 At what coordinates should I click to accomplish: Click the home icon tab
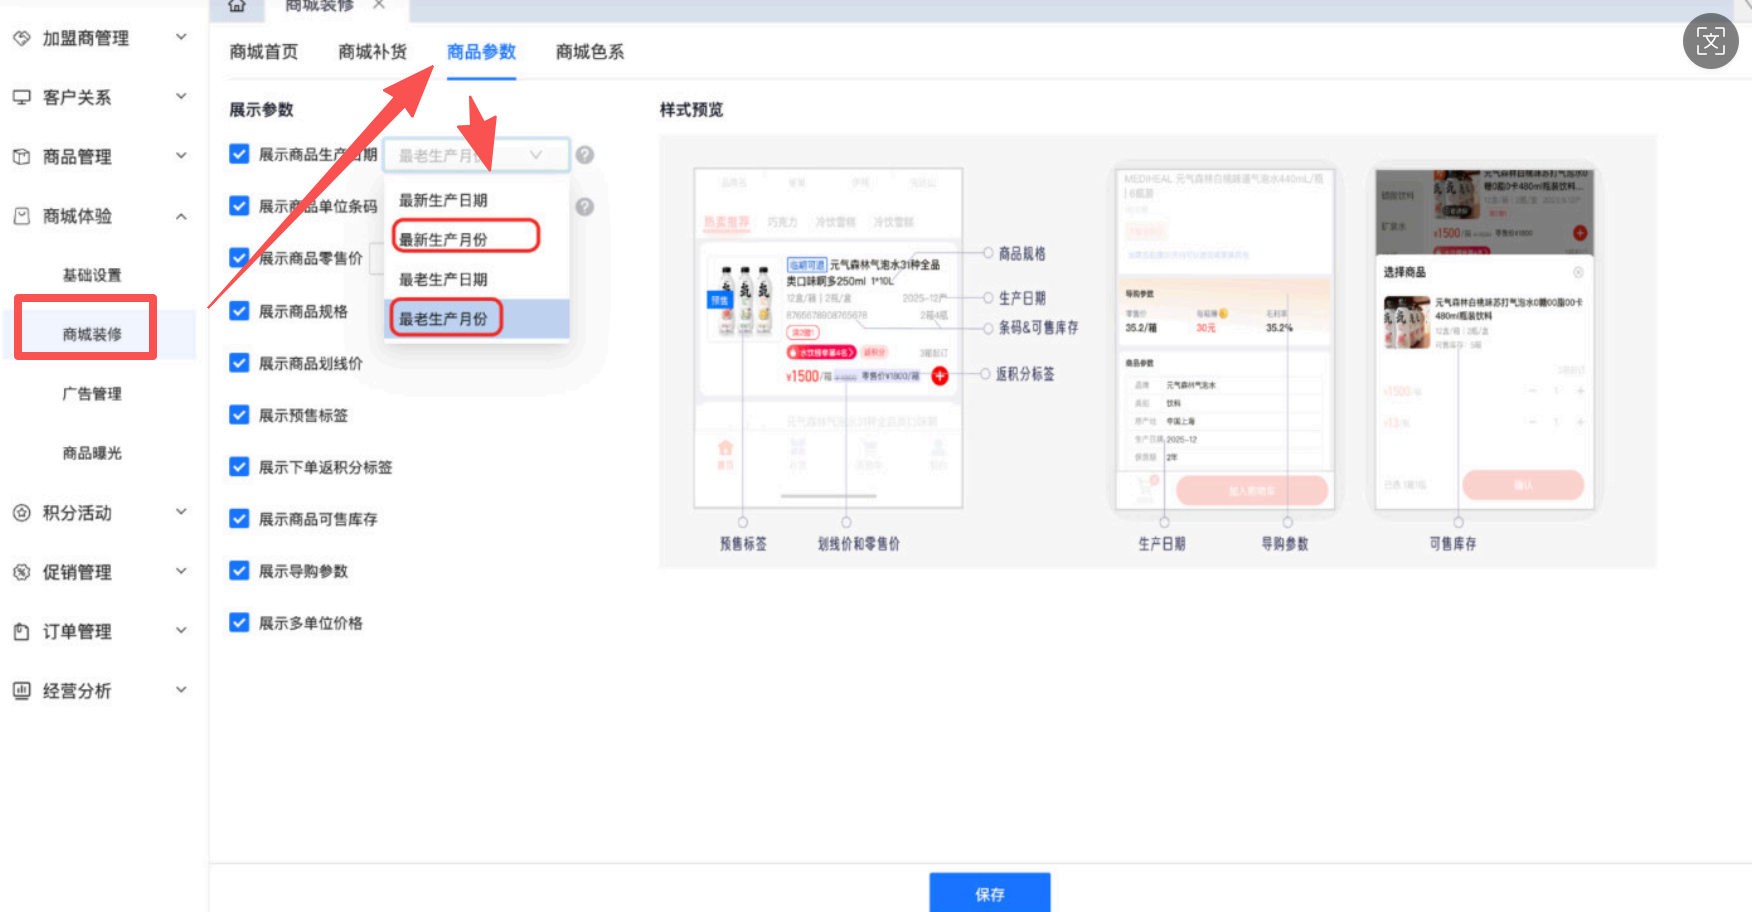click(237, 6)
